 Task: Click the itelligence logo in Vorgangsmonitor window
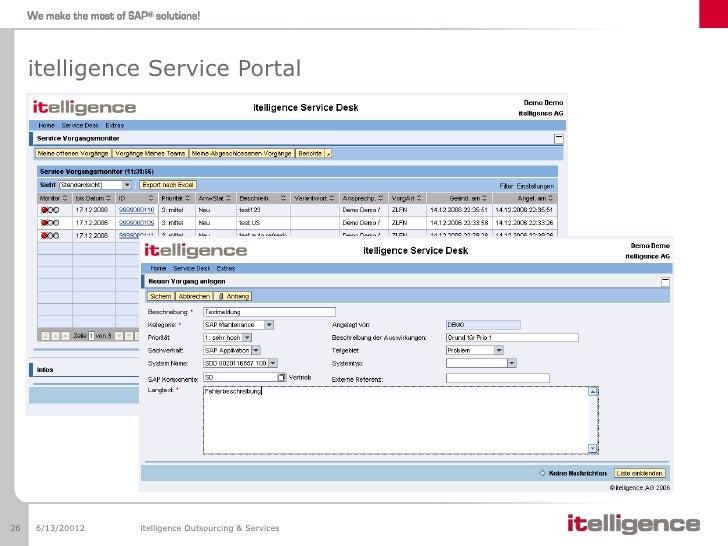tap(84, 108)
